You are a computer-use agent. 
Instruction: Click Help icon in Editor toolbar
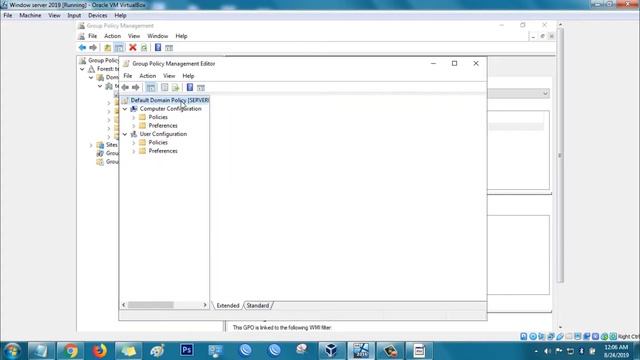pyautogui.click(x=190, y=87)
